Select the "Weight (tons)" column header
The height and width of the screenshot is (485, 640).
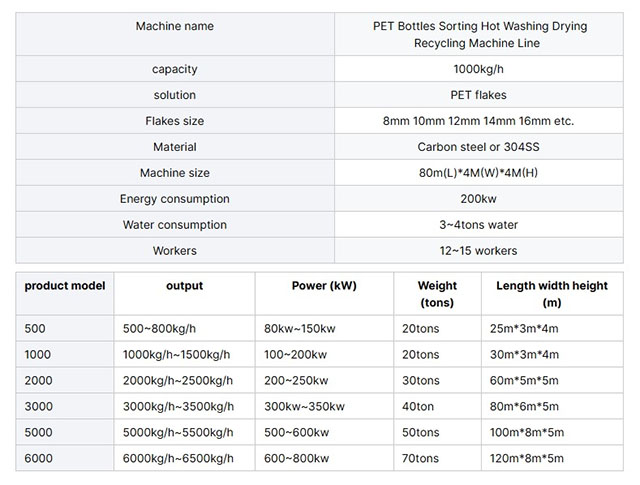pyautogui.click(x=437, y=294)
